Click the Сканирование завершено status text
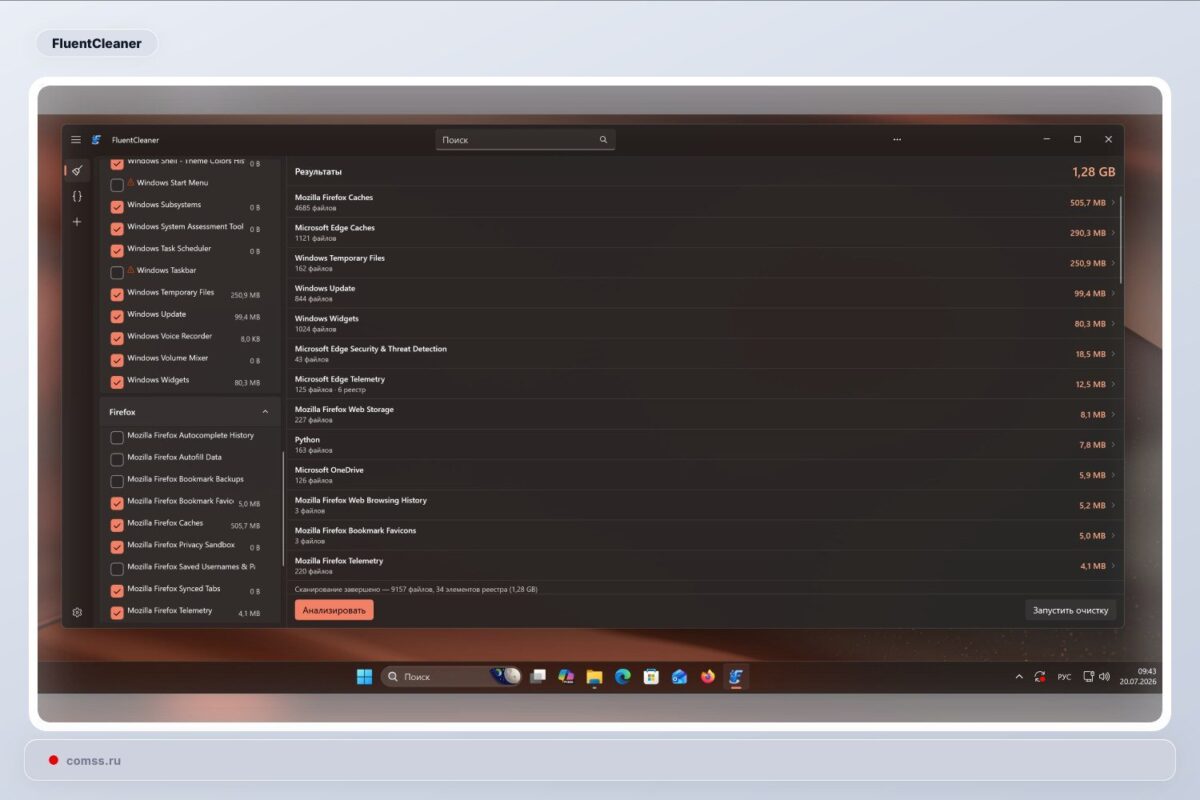Viewport: 1200px width, 800px height. pyautogui.click(x=416, y=590)
